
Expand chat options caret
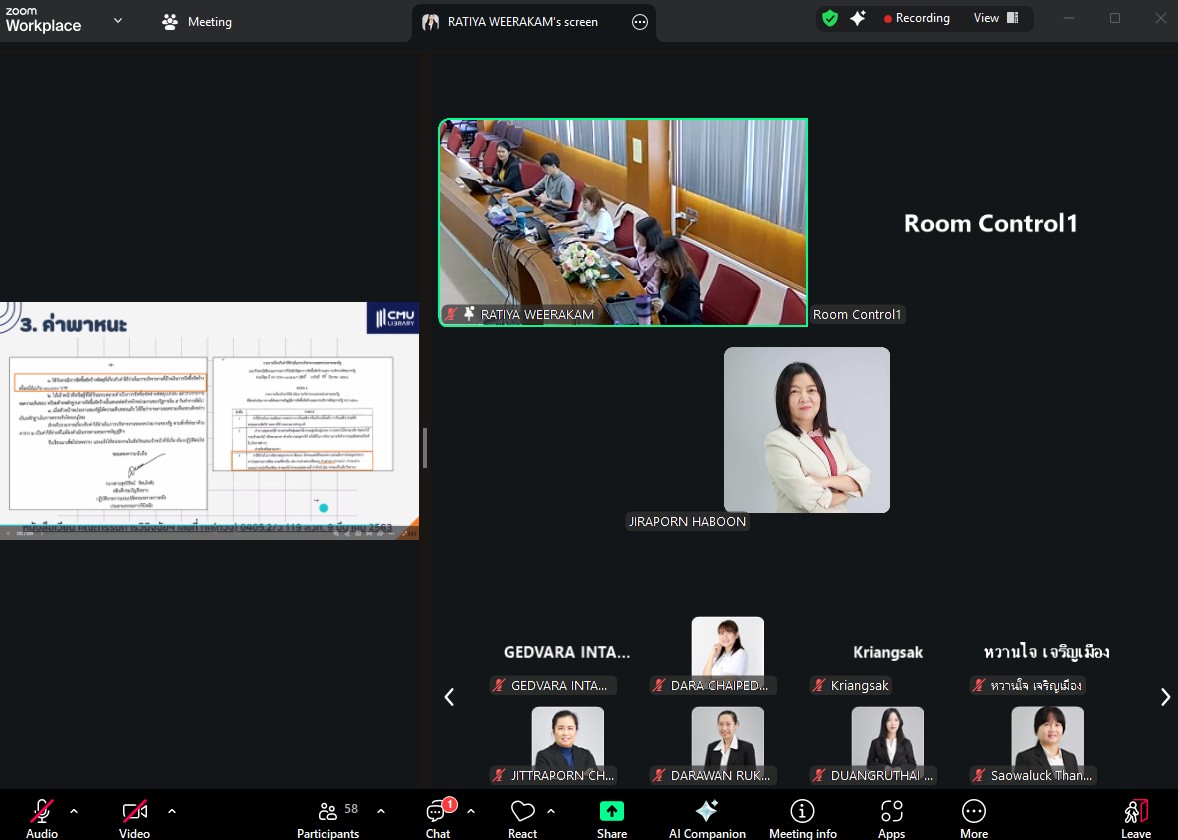click(x=471, y=811)
